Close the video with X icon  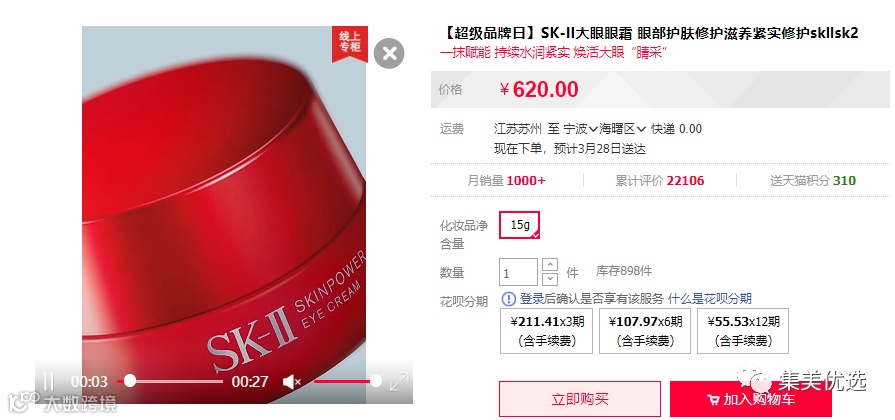click(x=389, y=54)
